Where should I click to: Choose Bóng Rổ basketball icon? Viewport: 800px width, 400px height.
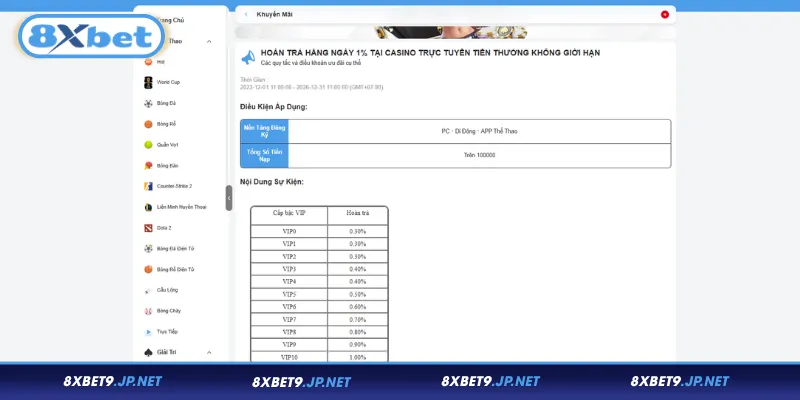pos(148,124)
